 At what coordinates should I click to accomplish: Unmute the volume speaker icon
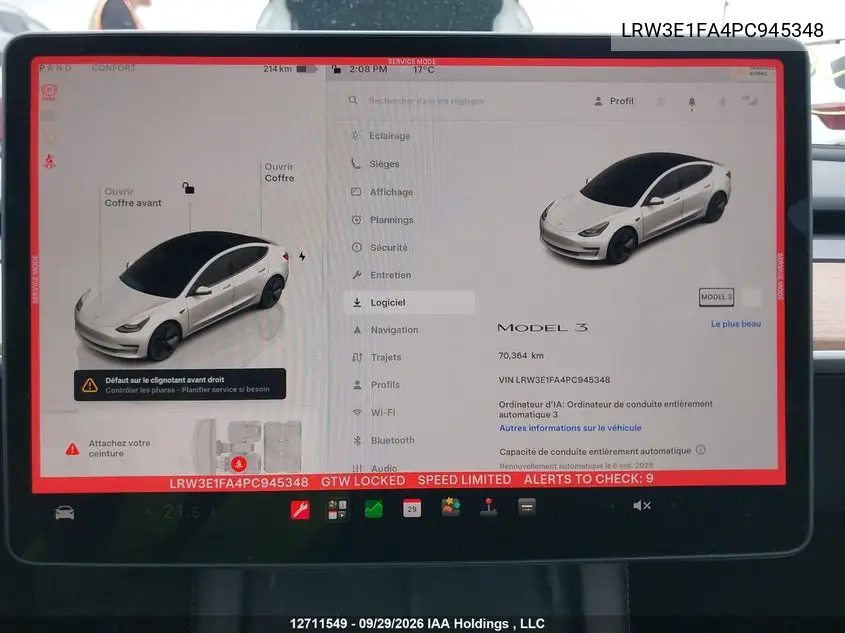tap(642, 505)
